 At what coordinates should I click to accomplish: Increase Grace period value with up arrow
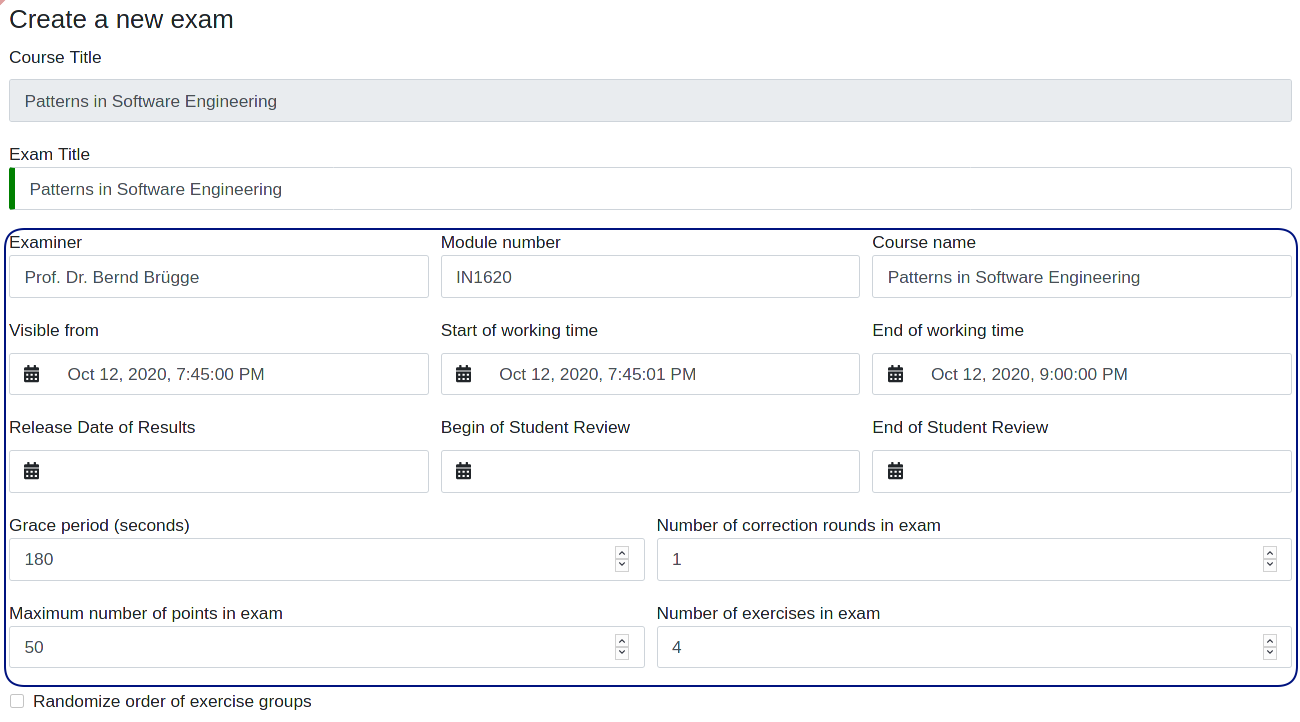pyautogui.click(x=622, y=553)
